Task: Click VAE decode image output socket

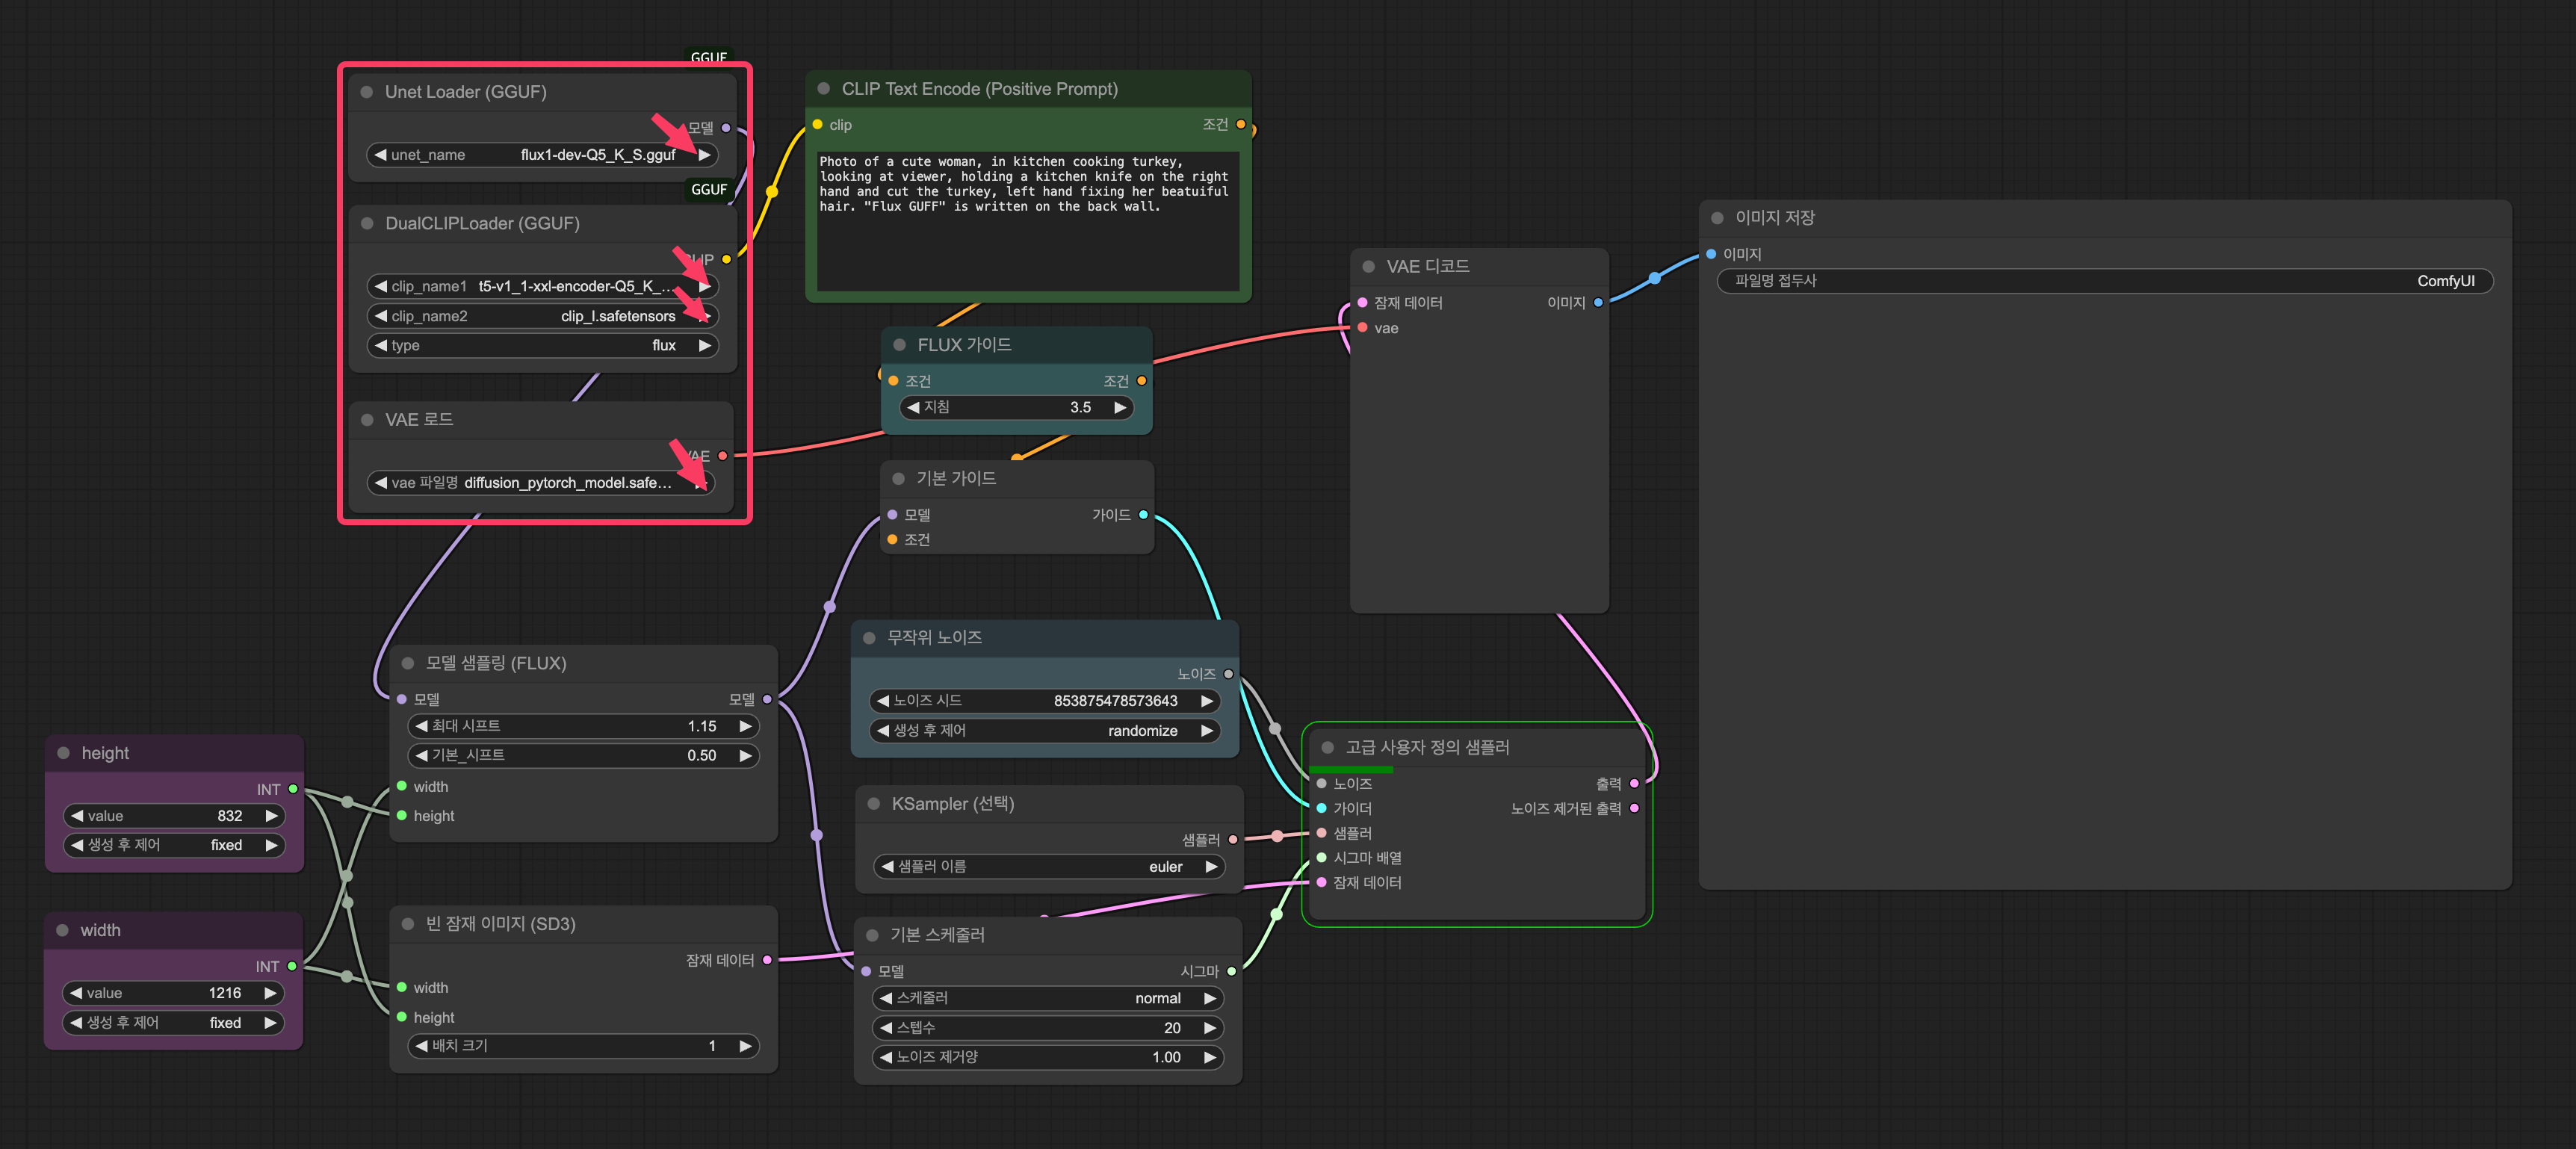Action: tap(1598, 303)
